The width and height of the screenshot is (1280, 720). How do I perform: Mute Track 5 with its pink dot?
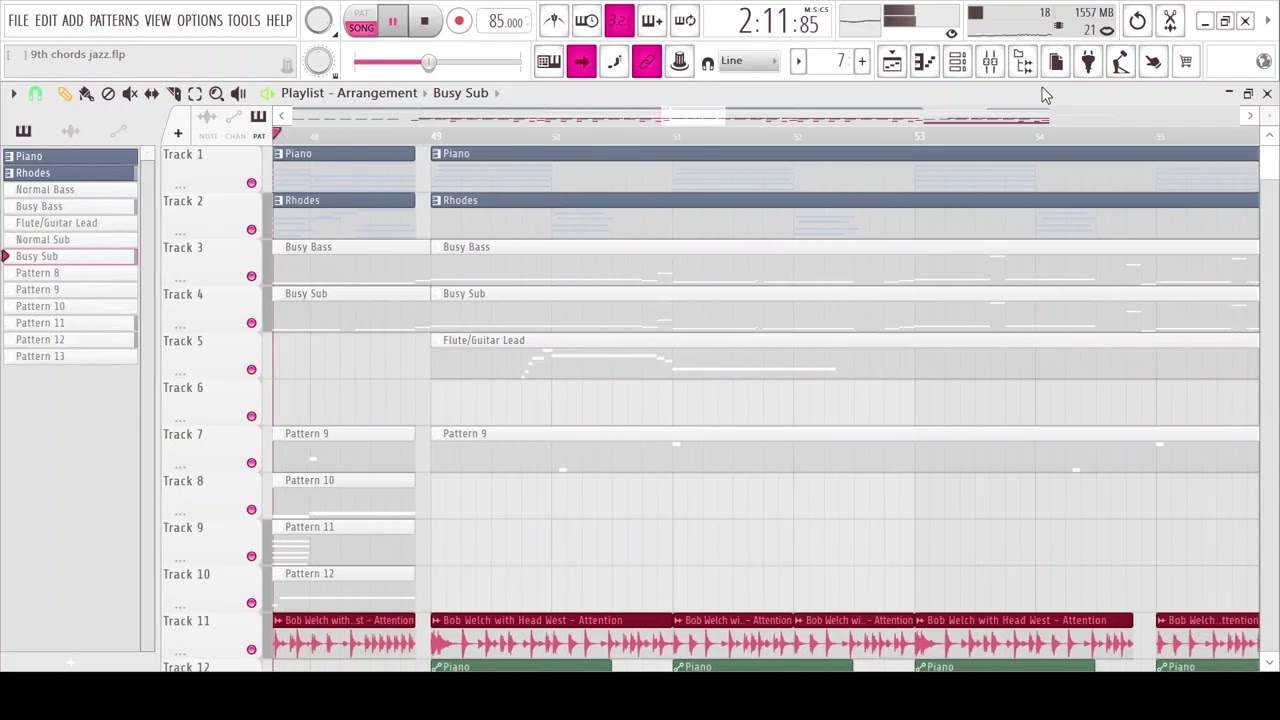point(251,370)
